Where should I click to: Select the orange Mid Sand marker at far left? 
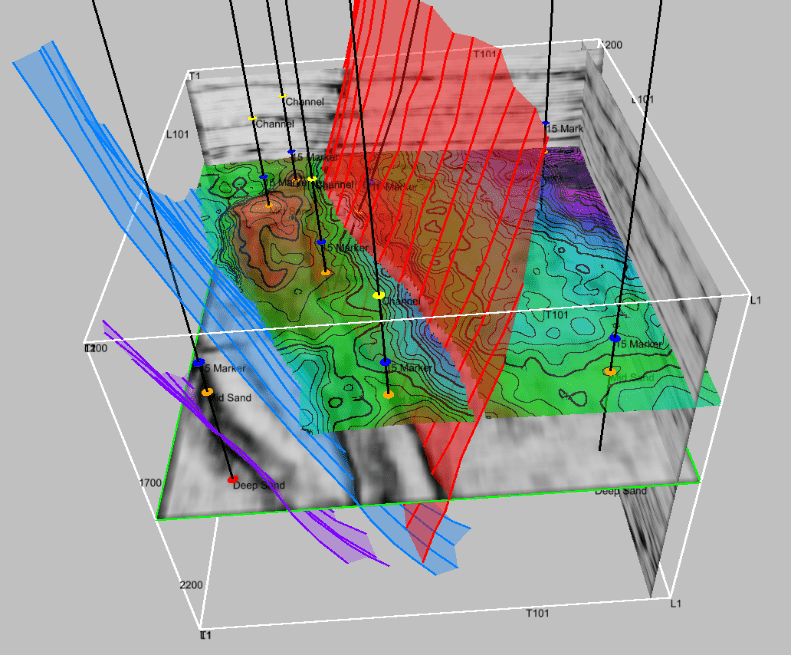click(207, 392)
